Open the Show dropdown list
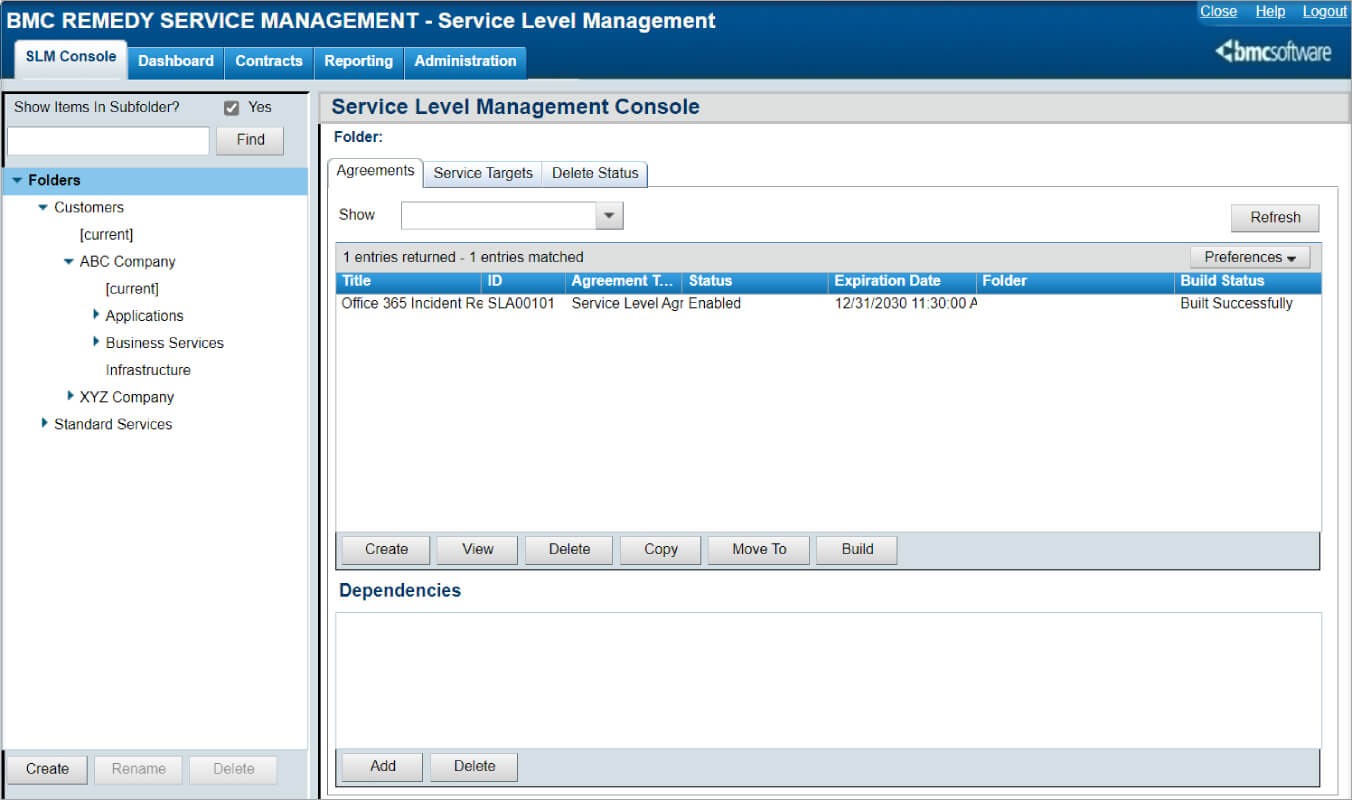 coord(609,216)
